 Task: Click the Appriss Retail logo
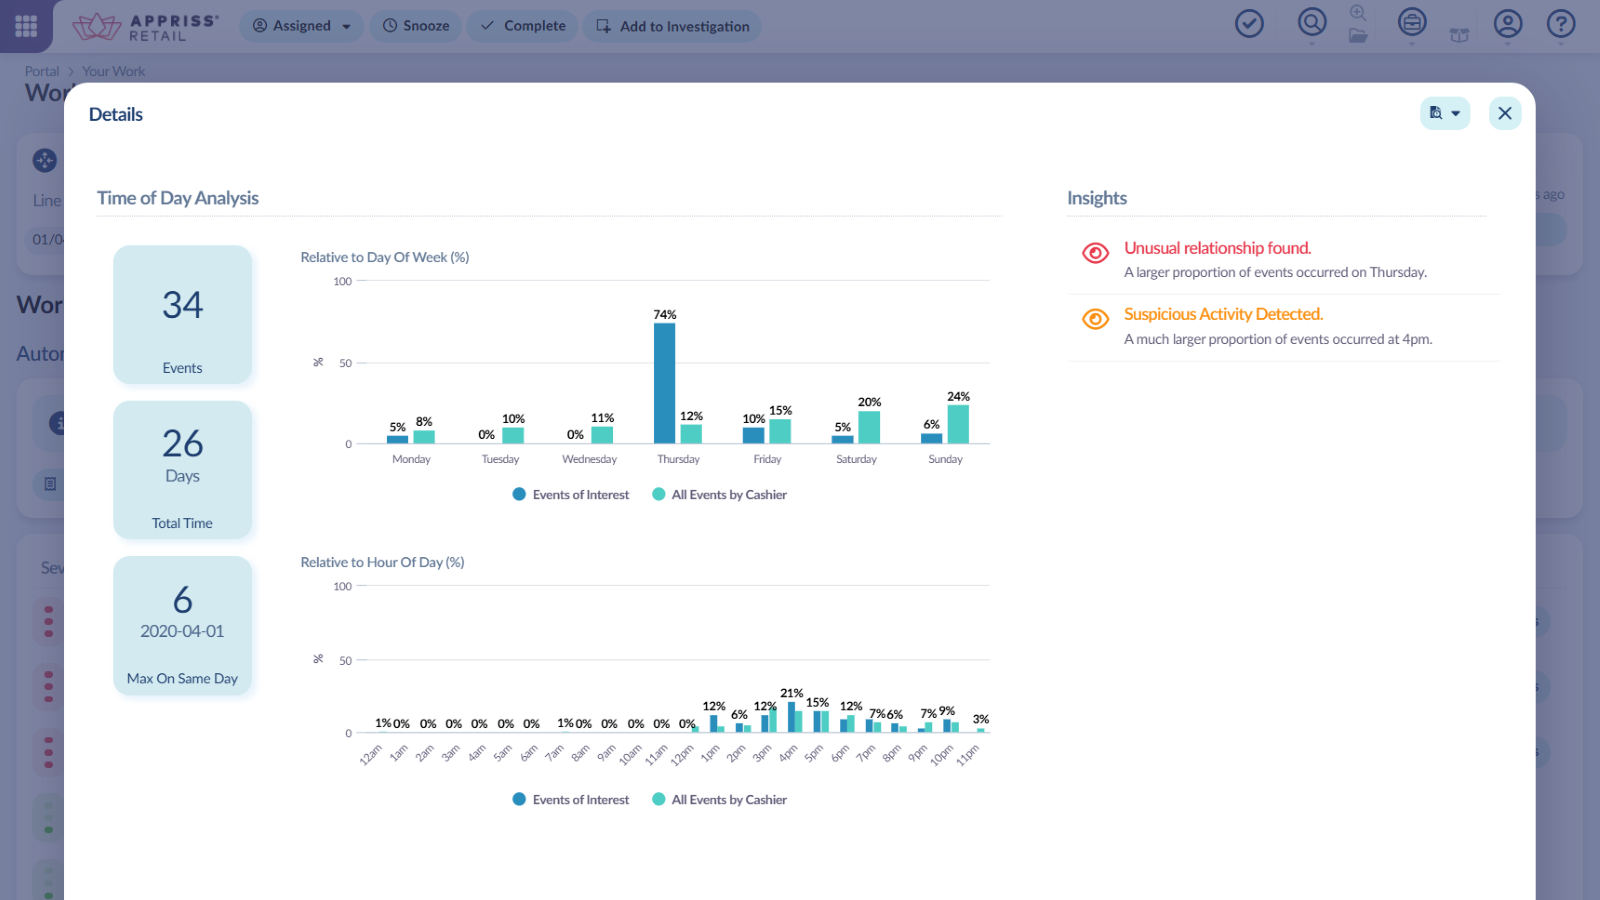tap(145, 27)
